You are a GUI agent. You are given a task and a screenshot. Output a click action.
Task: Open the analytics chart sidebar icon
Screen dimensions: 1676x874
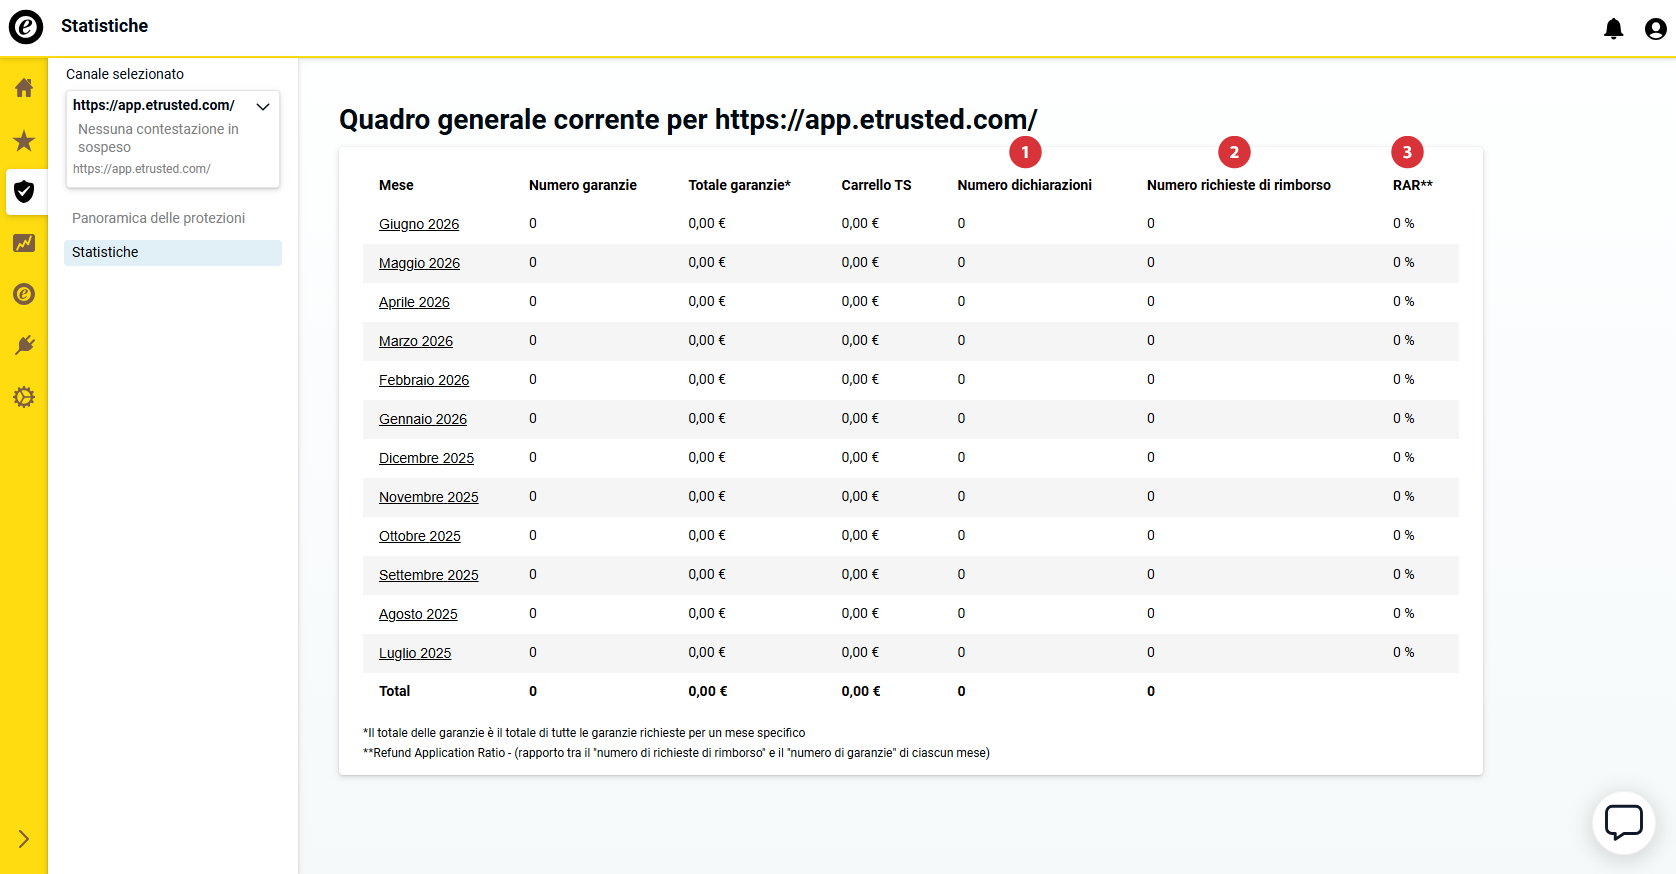pos(24,243)
